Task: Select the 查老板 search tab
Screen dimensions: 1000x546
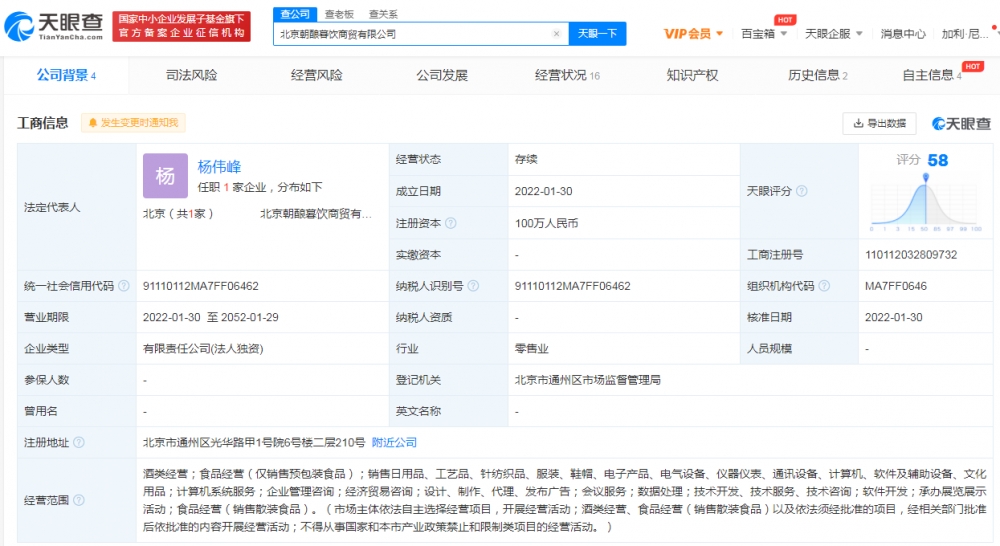Action: (339, 14)
